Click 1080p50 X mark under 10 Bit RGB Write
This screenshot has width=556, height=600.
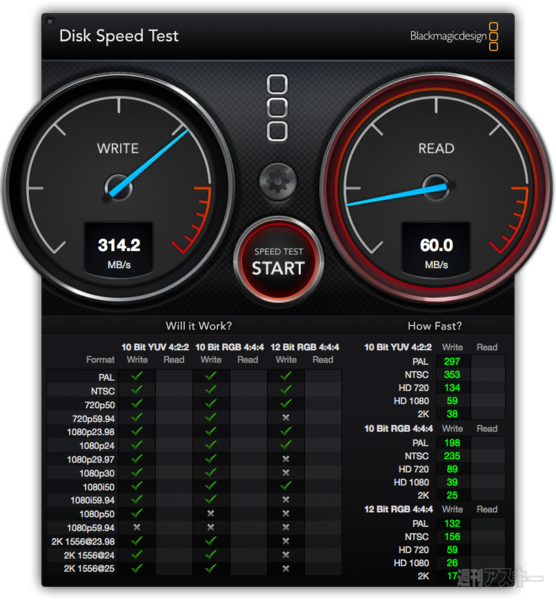210,514
